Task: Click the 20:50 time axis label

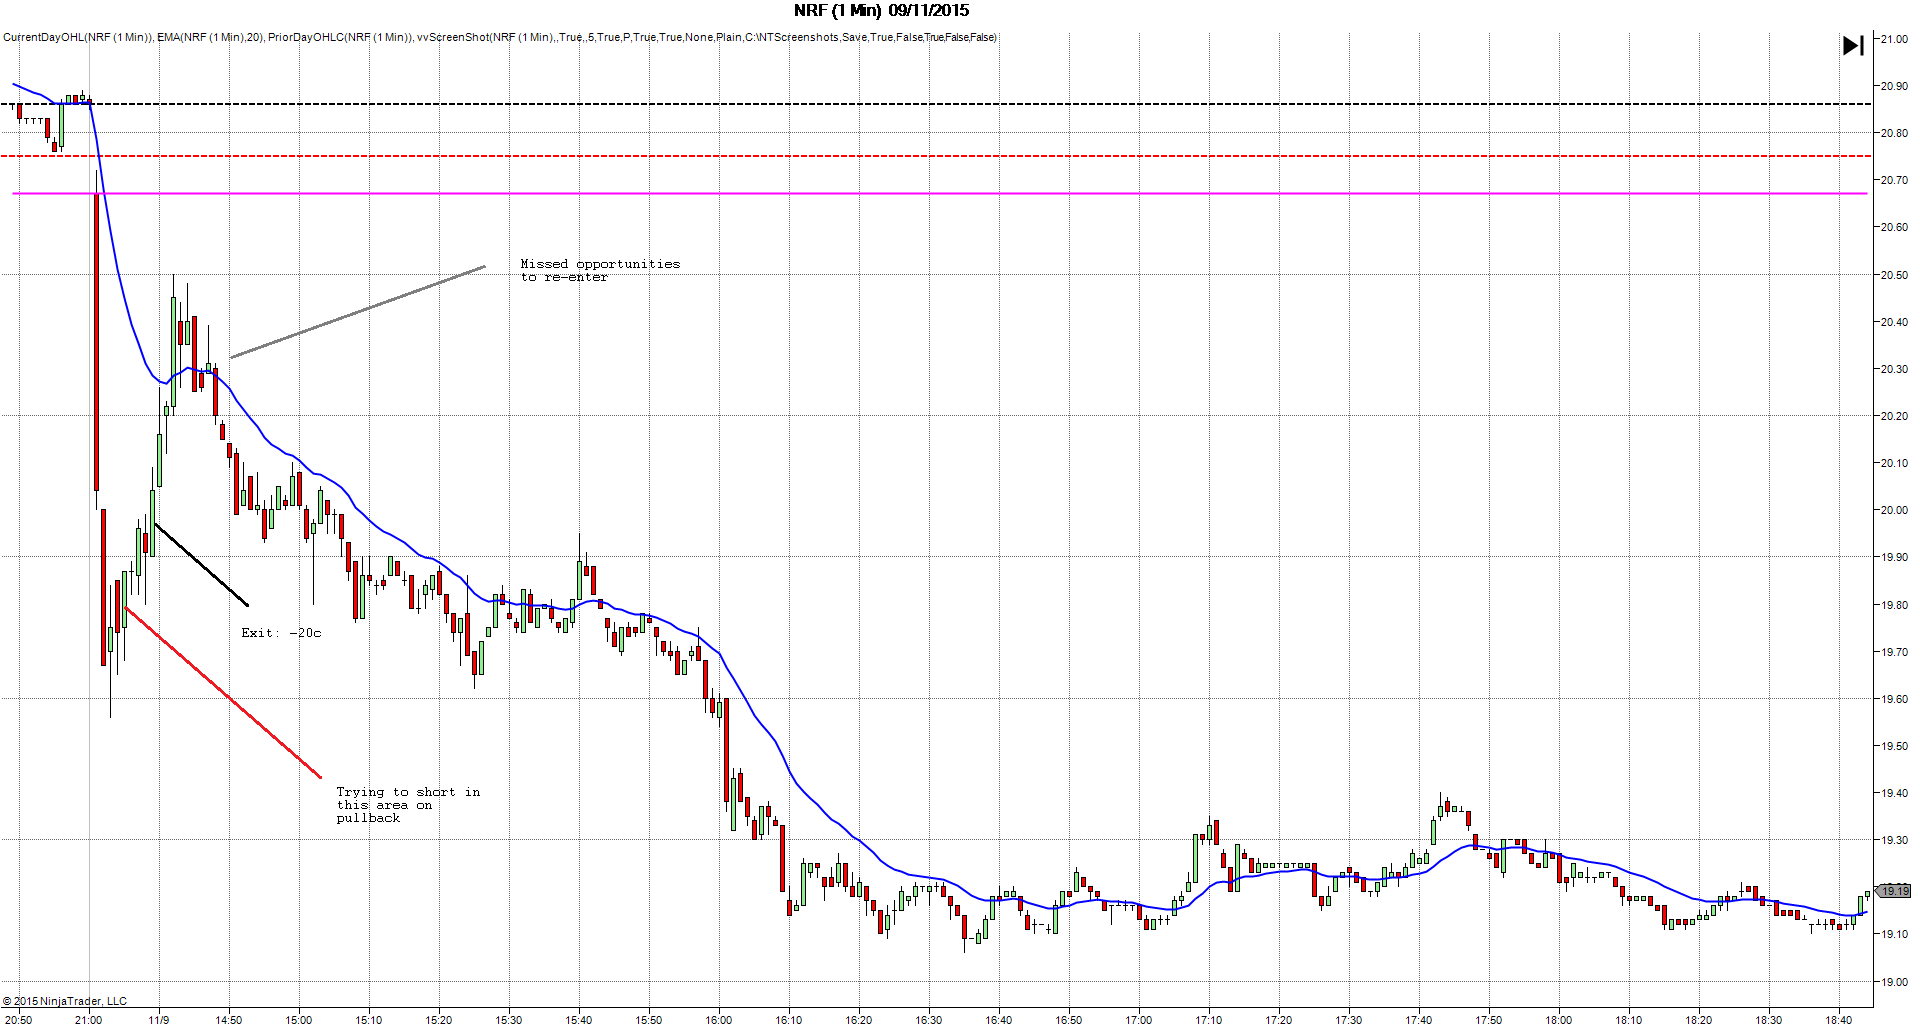Action: pyautogui.click(x=18, y=1020)
